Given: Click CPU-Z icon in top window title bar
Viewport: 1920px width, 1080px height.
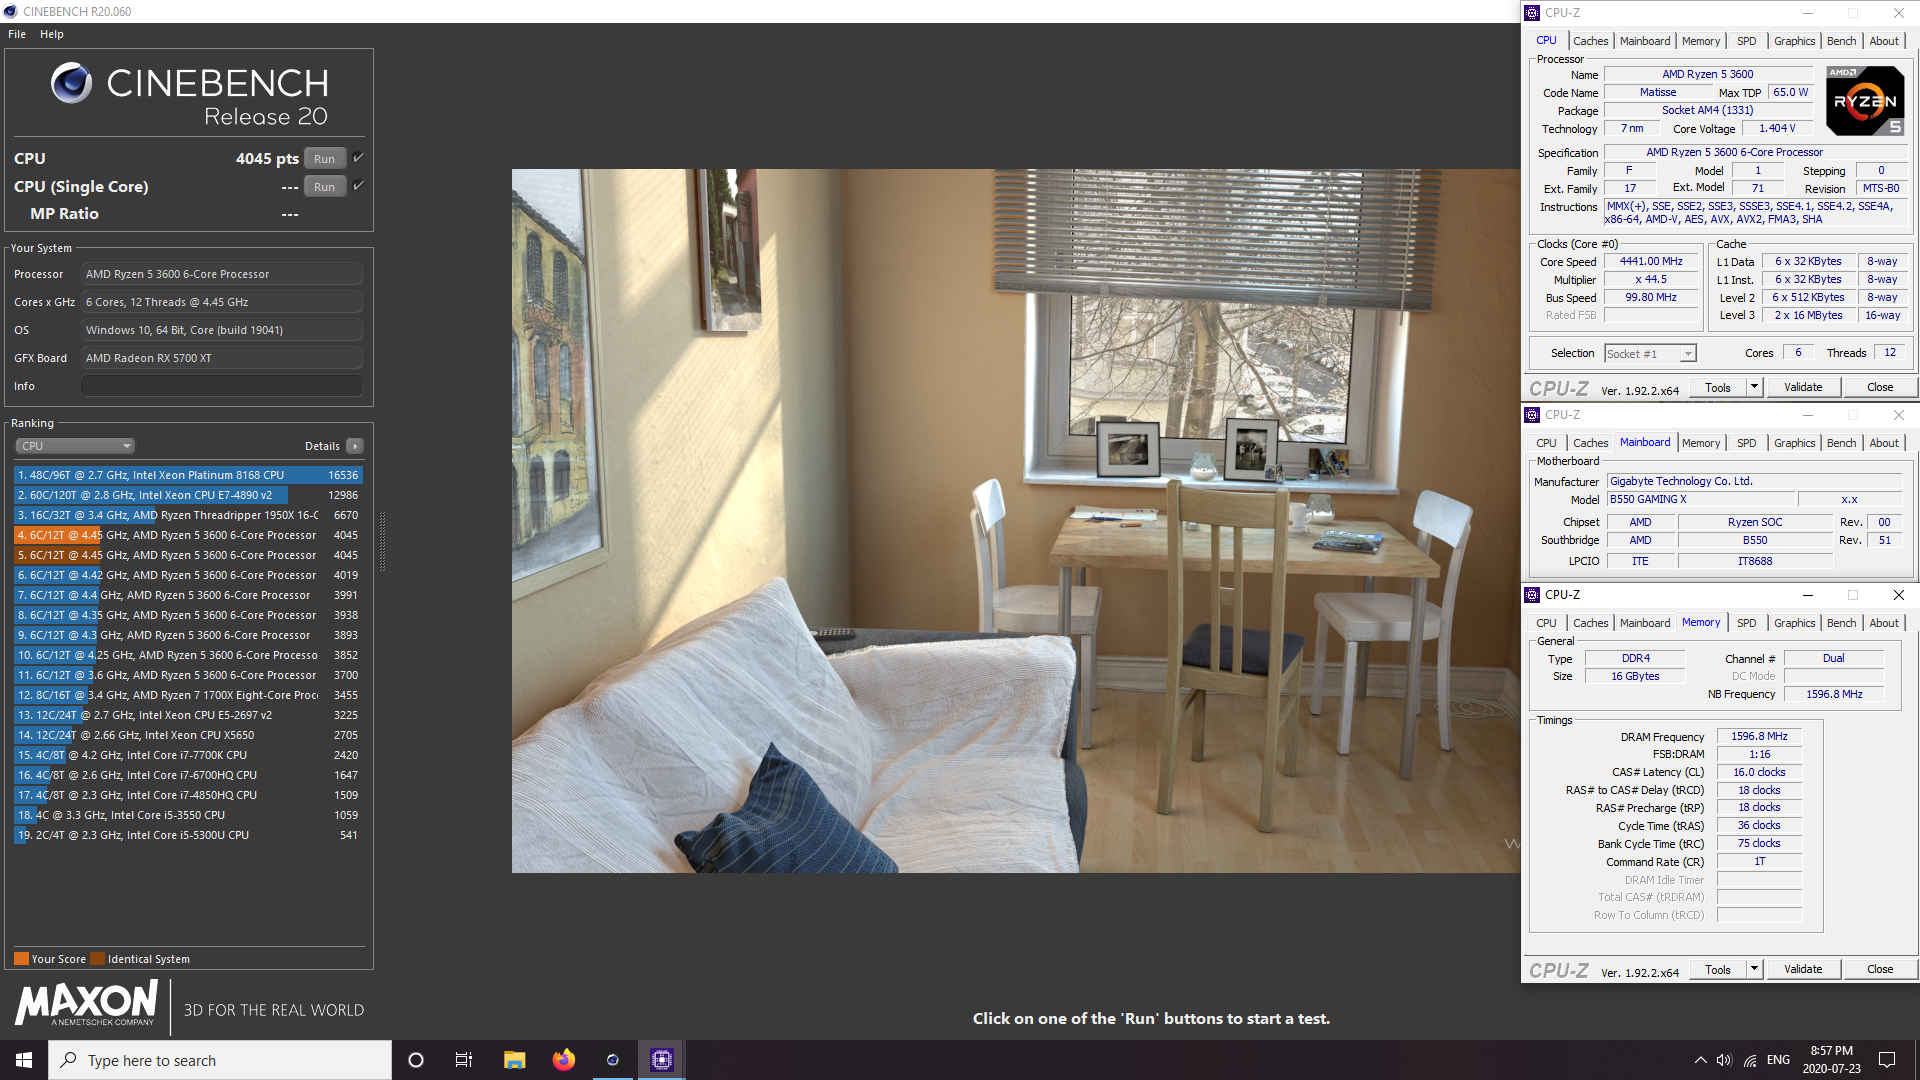Looking at the screenshot, I should pos(1532,13).
